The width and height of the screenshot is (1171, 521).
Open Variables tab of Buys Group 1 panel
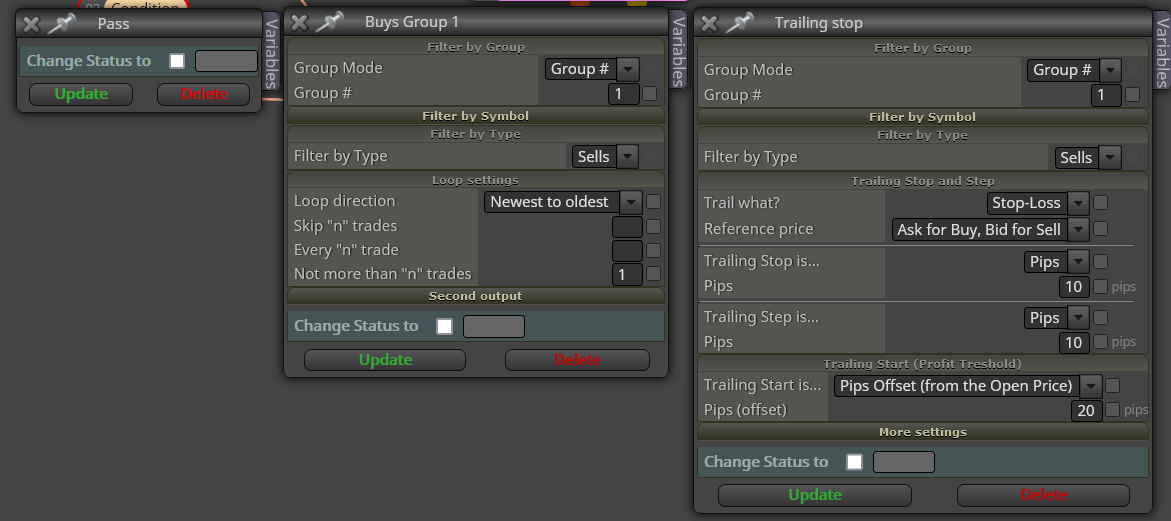coord(678,50)
